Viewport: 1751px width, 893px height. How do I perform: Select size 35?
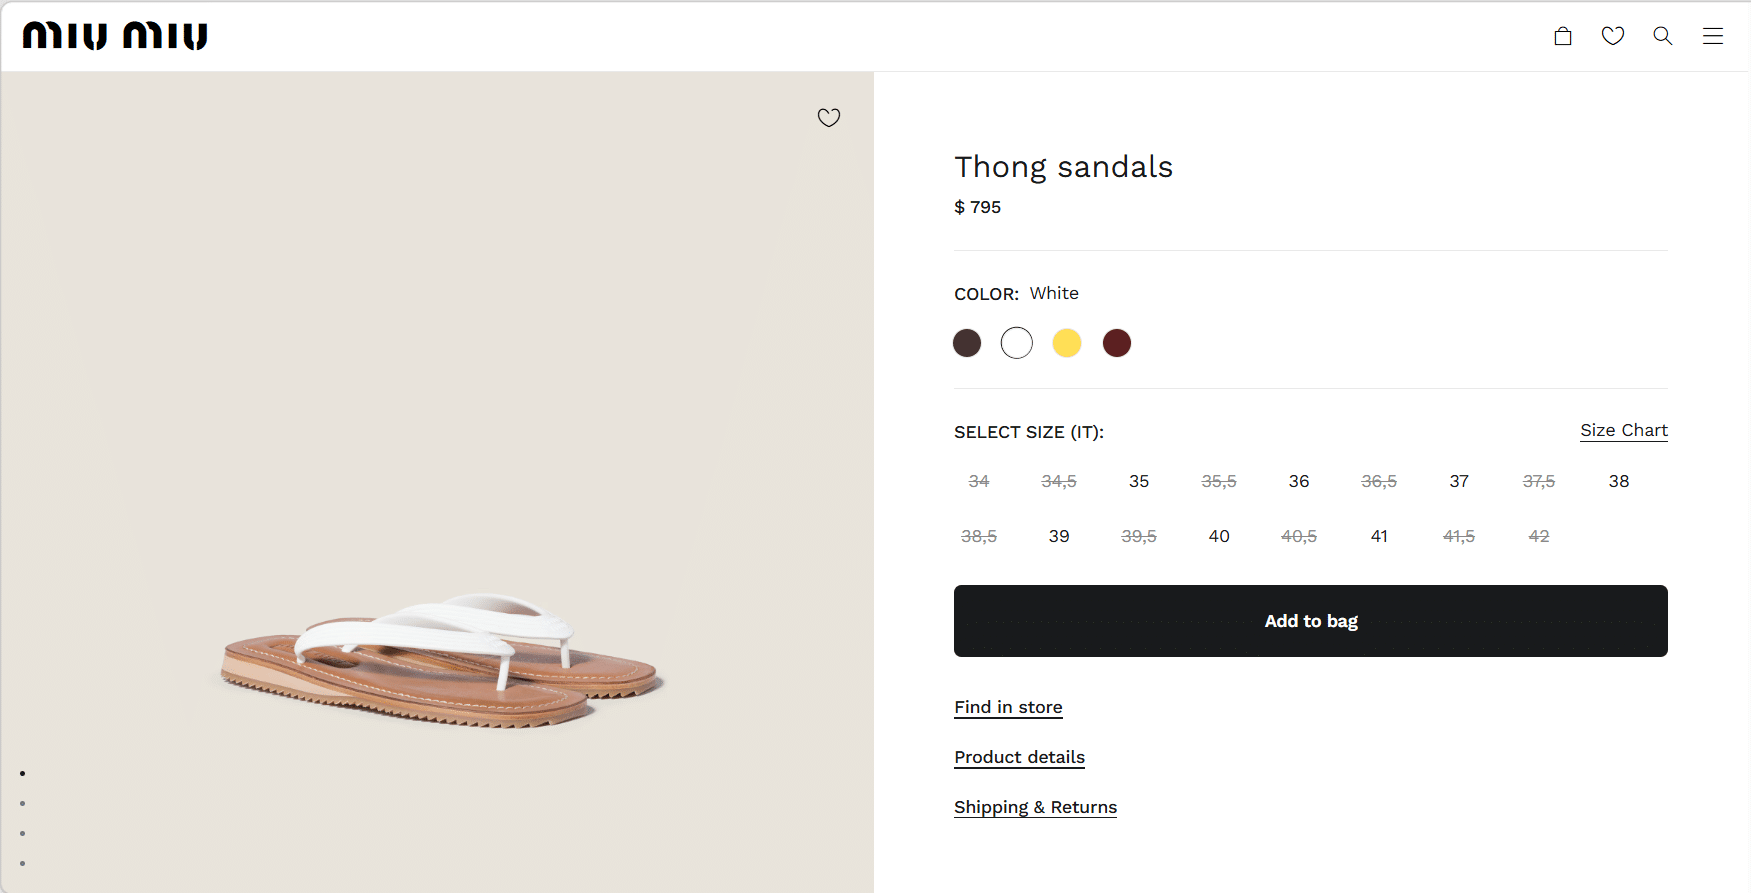coord(1139,481)
